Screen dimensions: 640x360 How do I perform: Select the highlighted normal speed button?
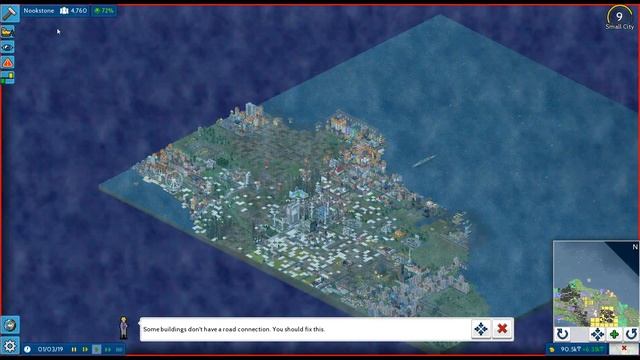(96, 349)
